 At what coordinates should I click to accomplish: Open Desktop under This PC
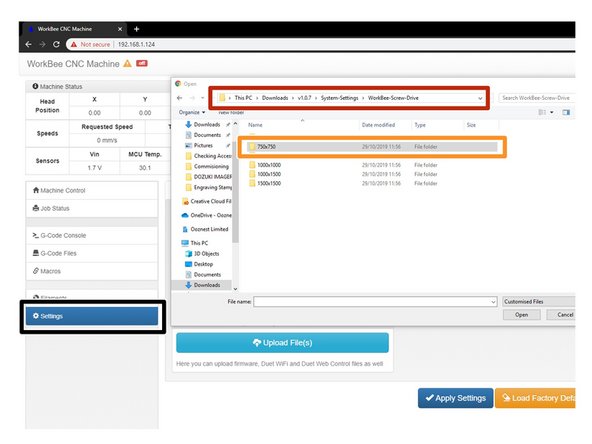tap(199, 264)
